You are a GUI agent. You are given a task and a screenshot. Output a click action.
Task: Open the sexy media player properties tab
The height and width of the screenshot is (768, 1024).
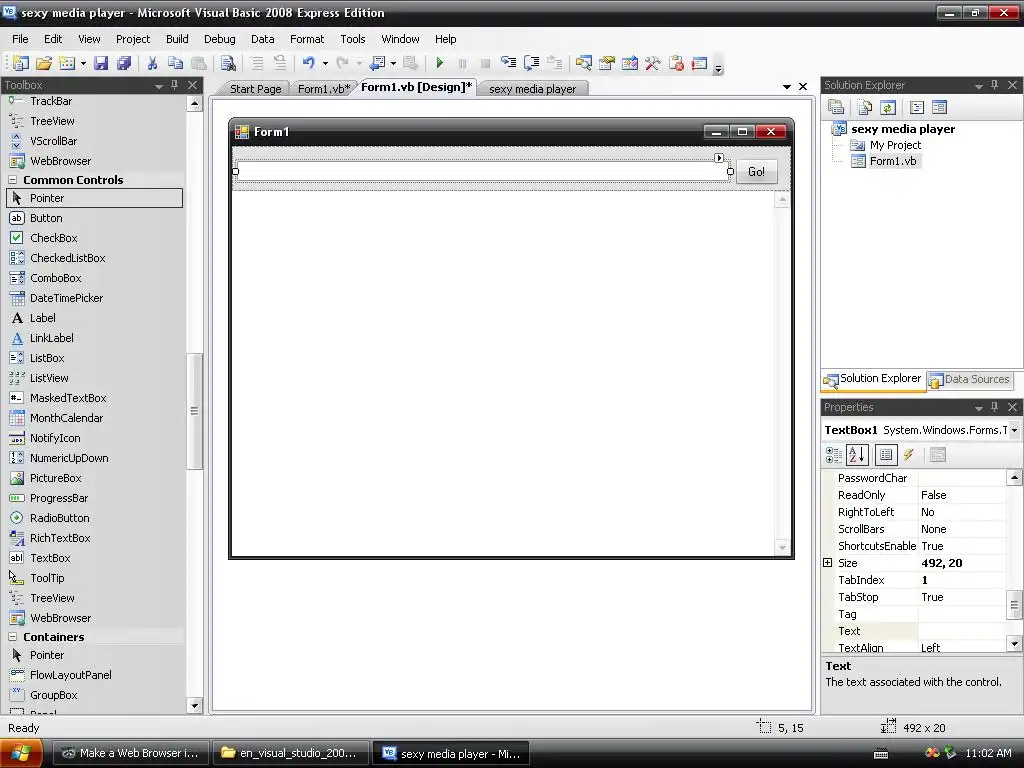(532, 89)
